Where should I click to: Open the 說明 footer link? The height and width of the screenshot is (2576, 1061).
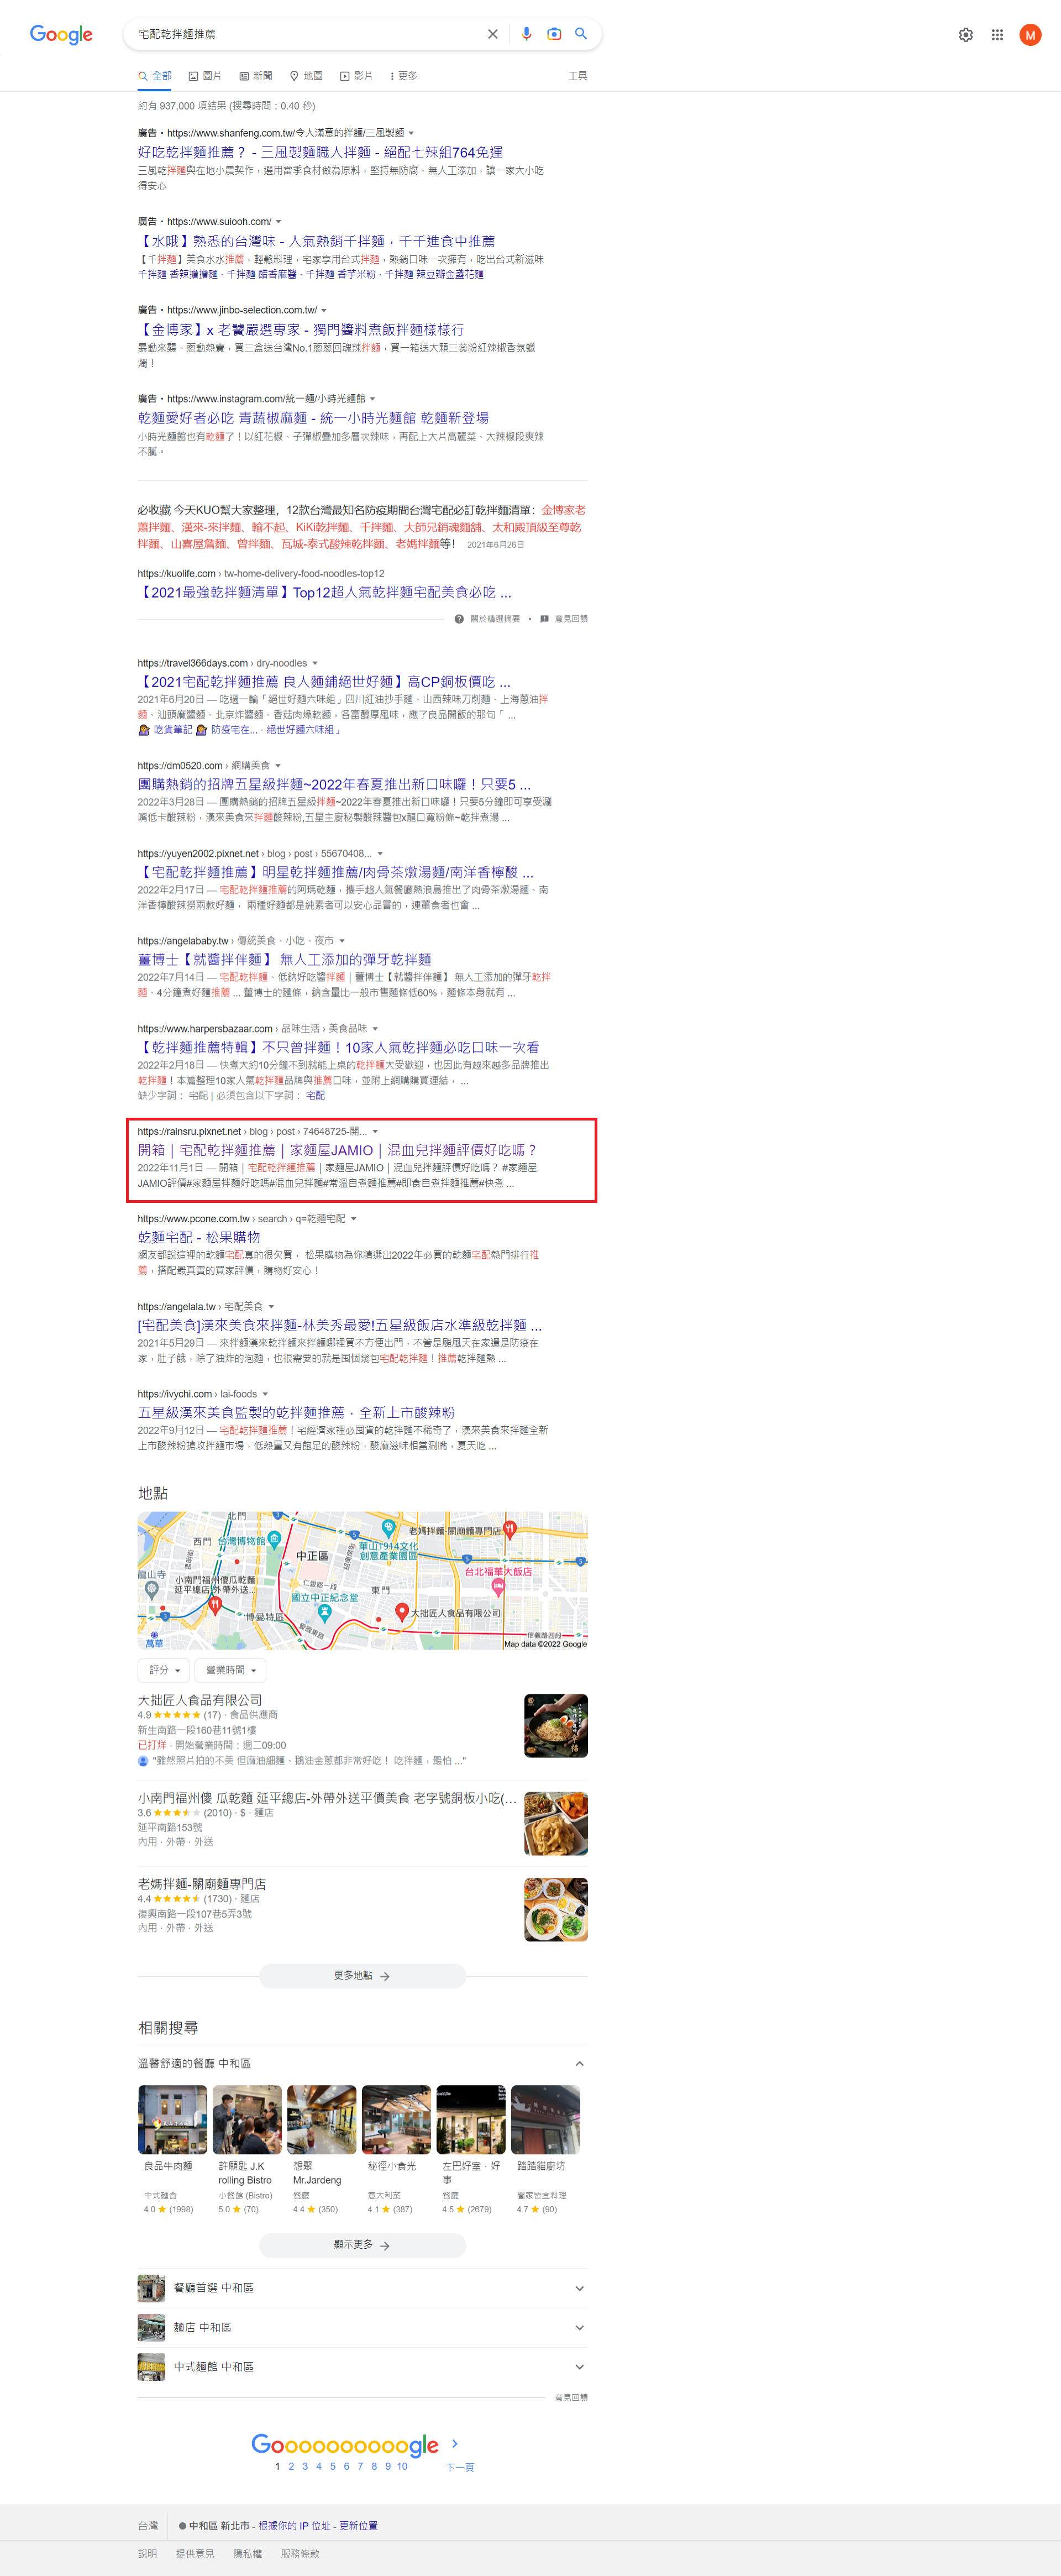(x=147, y=2554)
